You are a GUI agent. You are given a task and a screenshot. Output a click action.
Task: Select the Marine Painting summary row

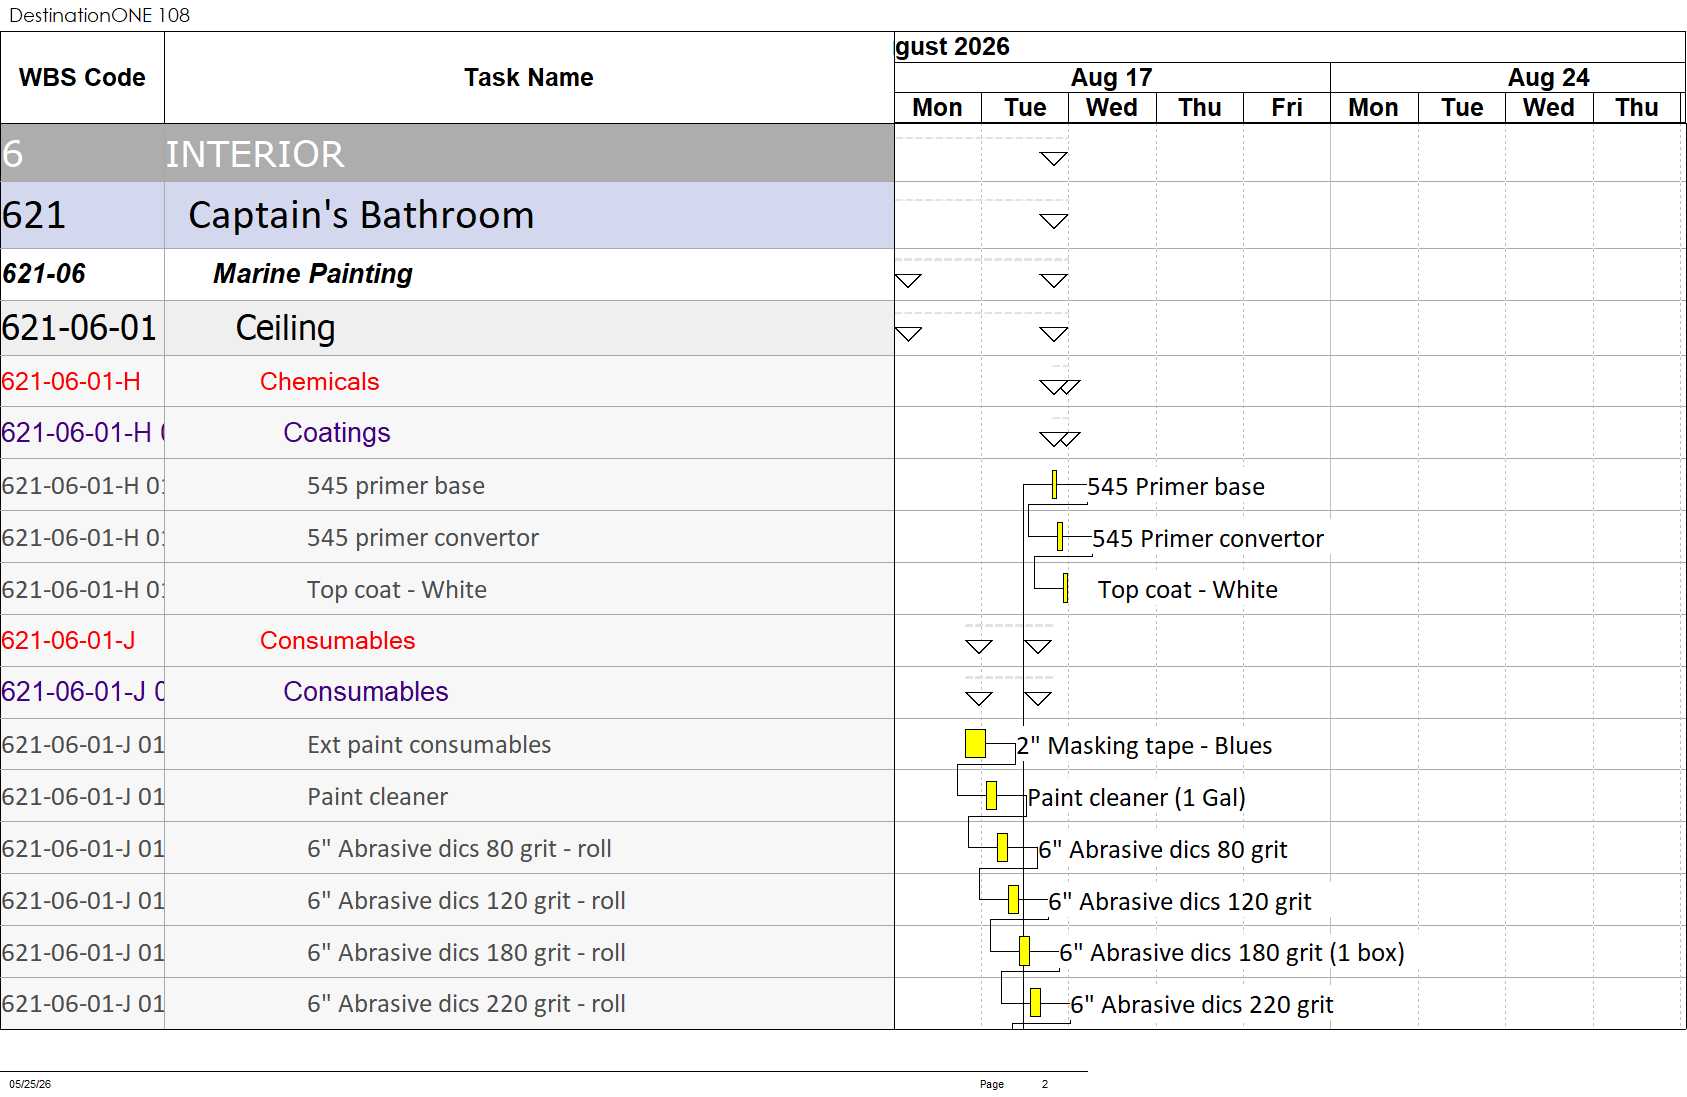tap(447, 274)
